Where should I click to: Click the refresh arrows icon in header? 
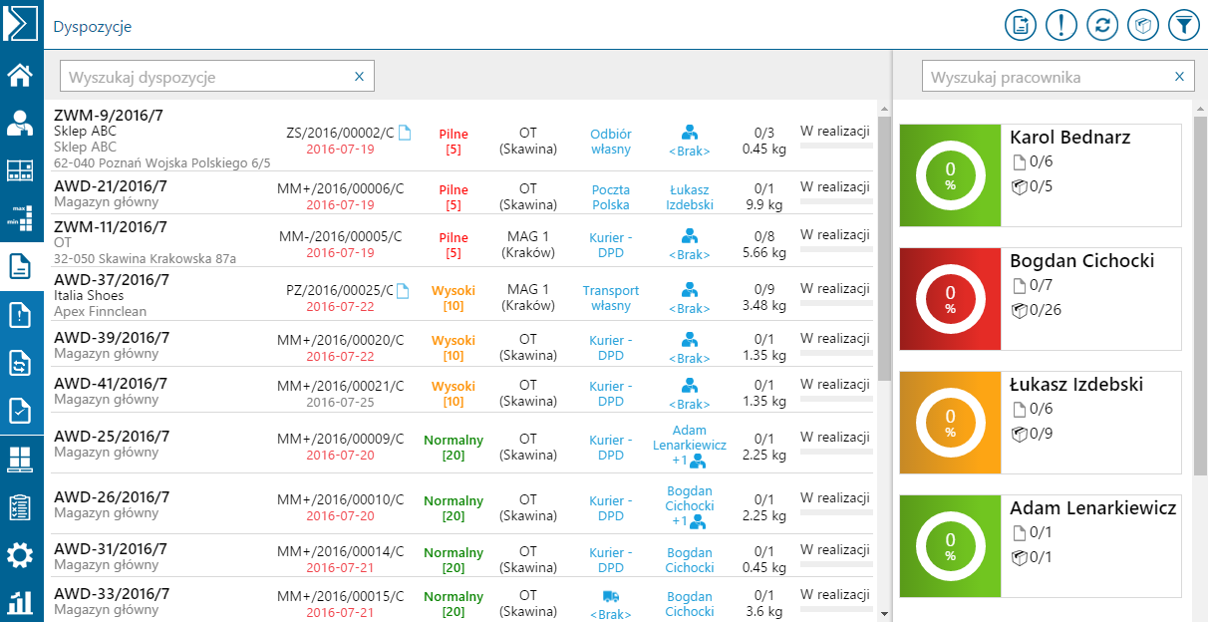pos(1102,25)
